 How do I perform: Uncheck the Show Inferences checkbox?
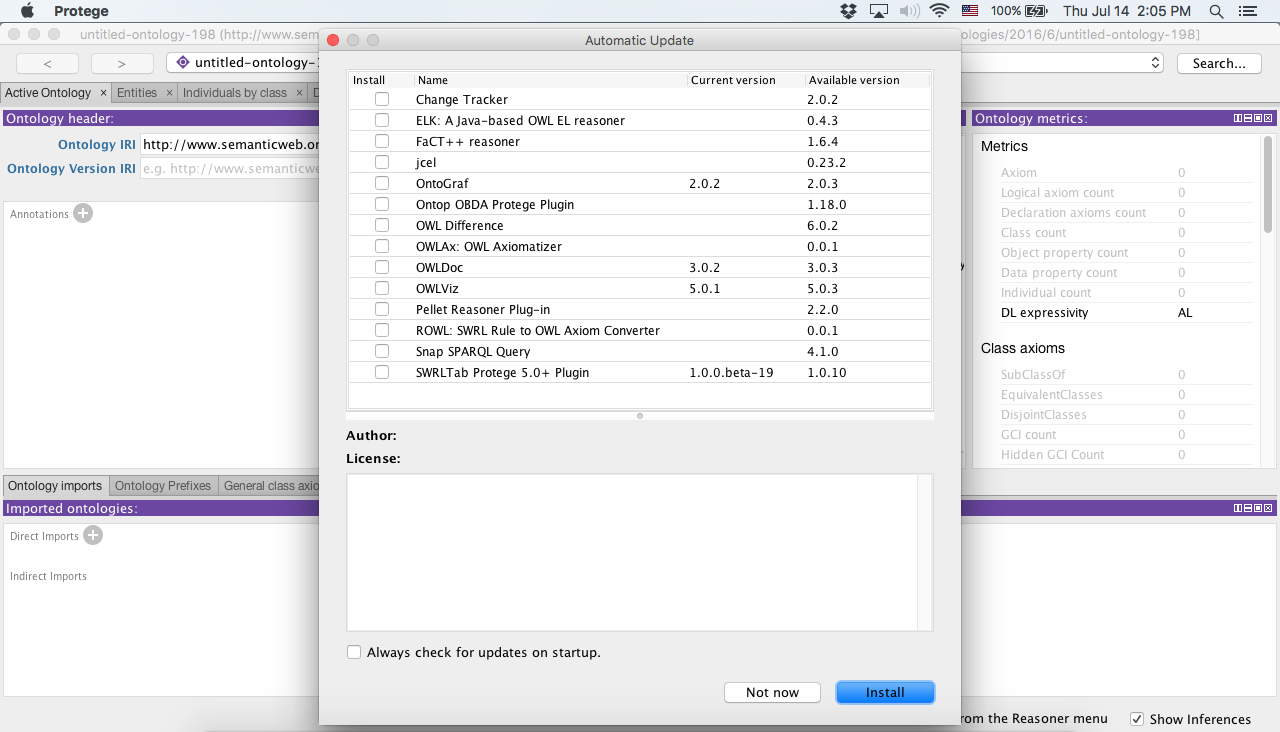(1137, 719)
